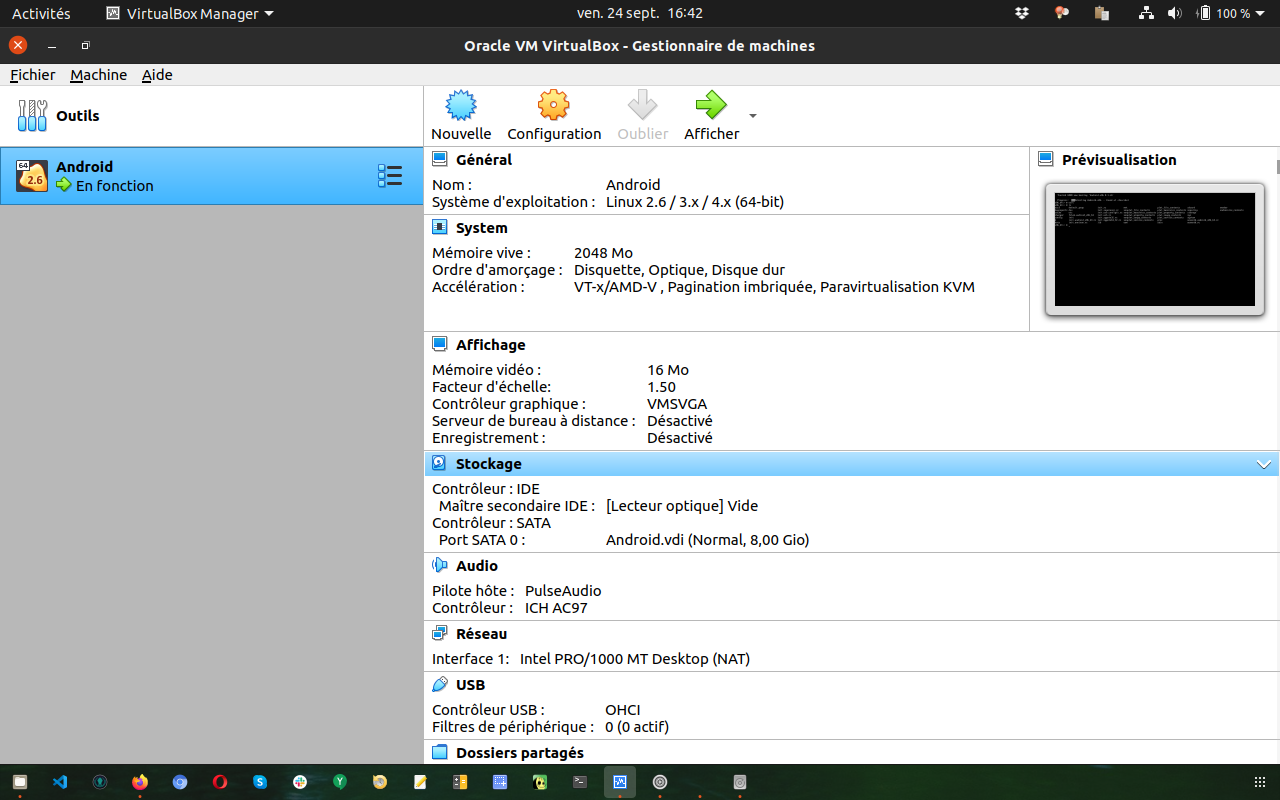Launch Skype from the dock
The image size is (1280, 800).
[260, 782]
